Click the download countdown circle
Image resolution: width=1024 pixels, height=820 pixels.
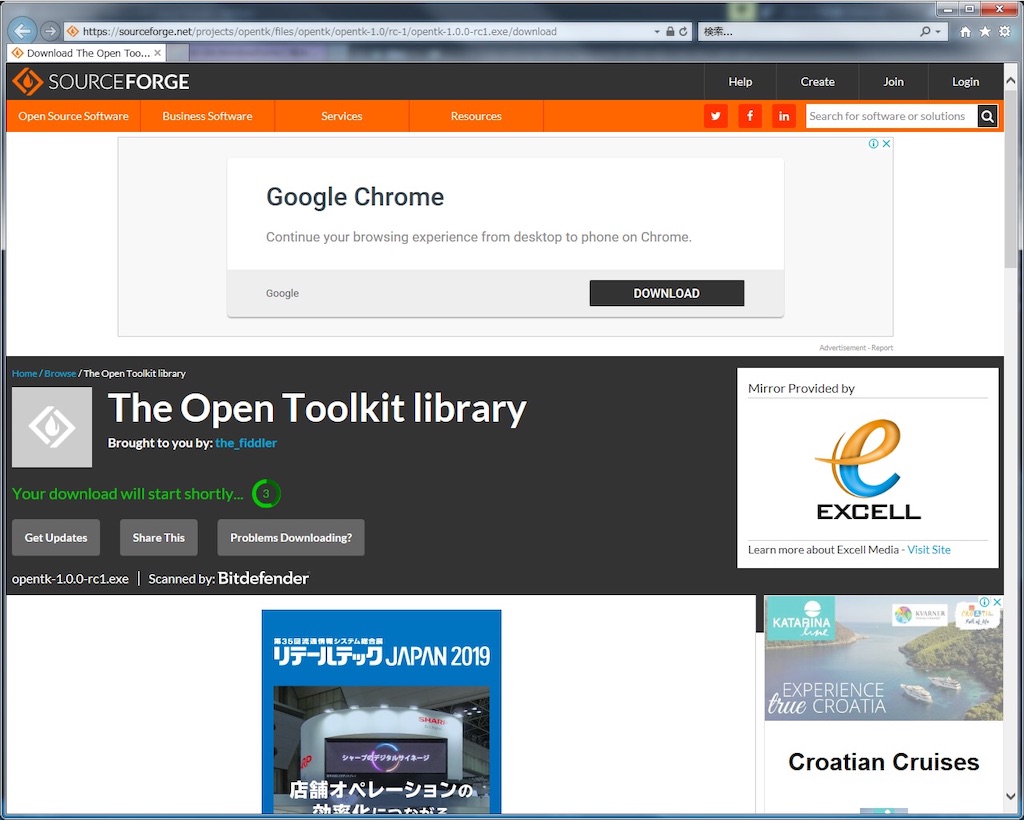click(x=266, y=494)
